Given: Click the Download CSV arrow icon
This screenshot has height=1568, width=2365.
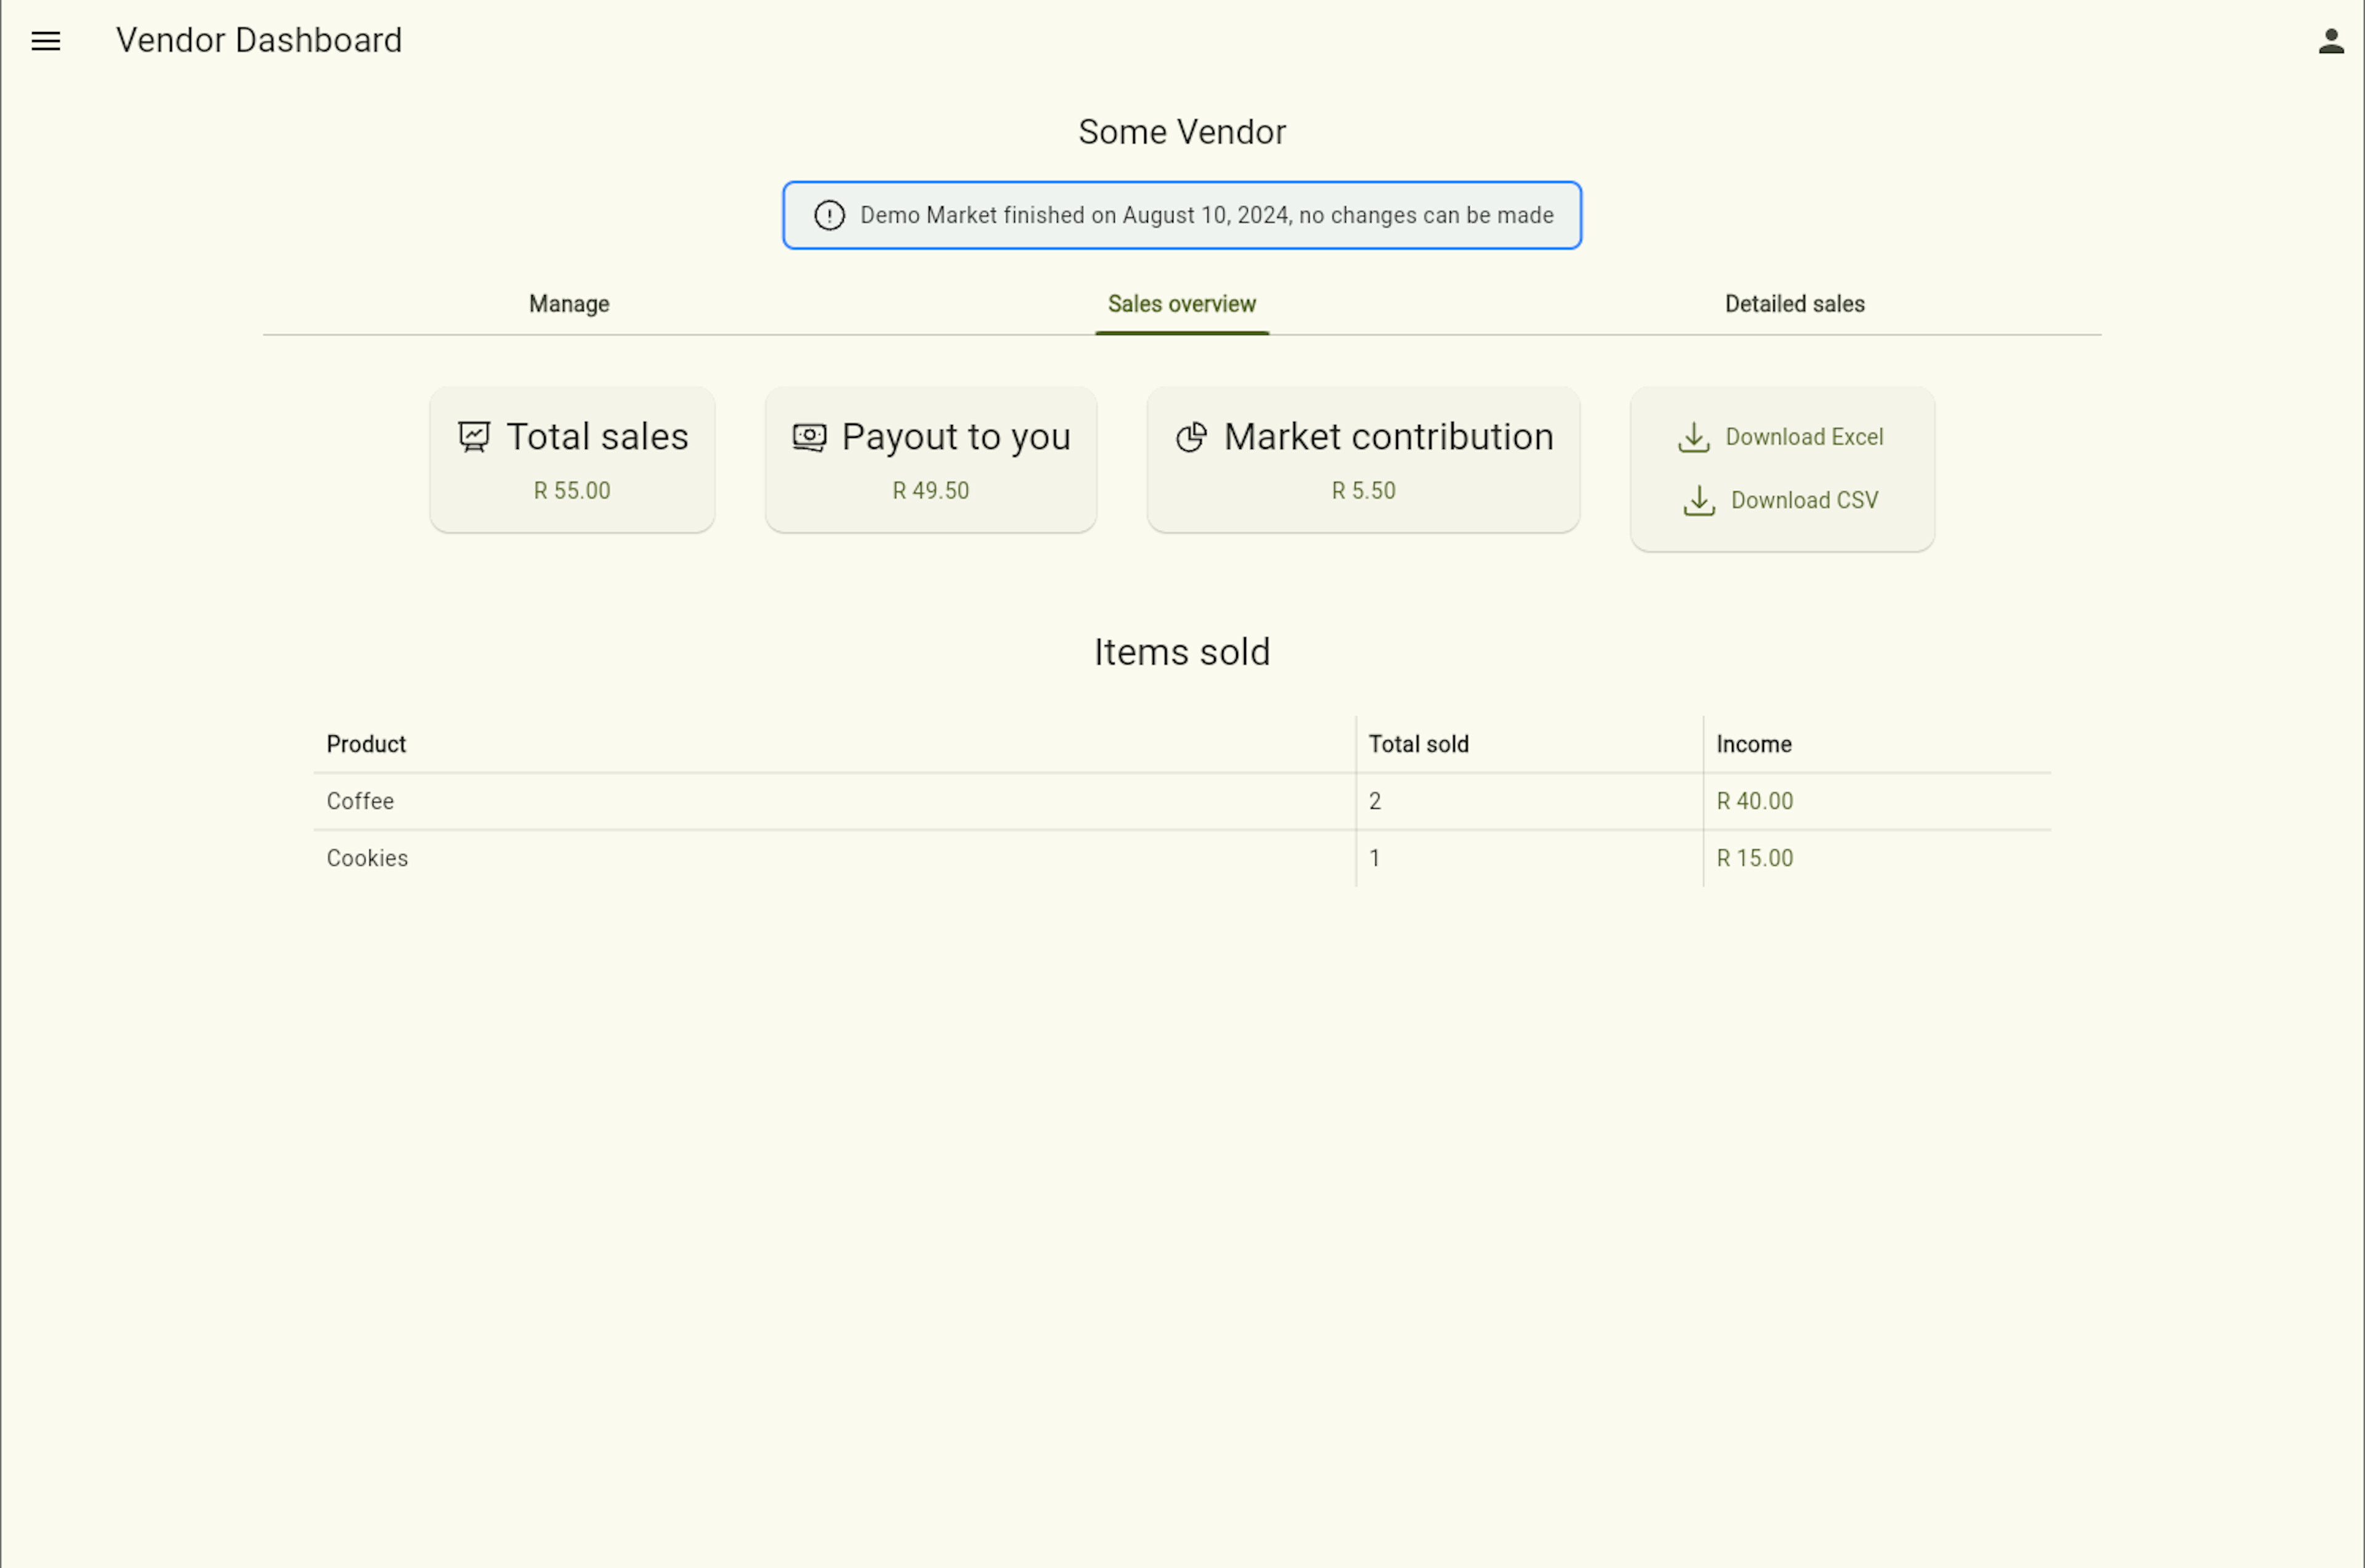Looking at the screenshot, I should (1699, 500).
